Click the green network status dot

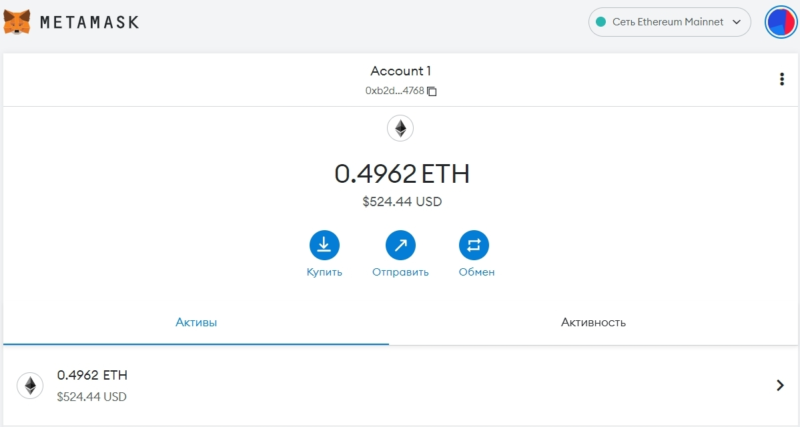coord(601,22)
